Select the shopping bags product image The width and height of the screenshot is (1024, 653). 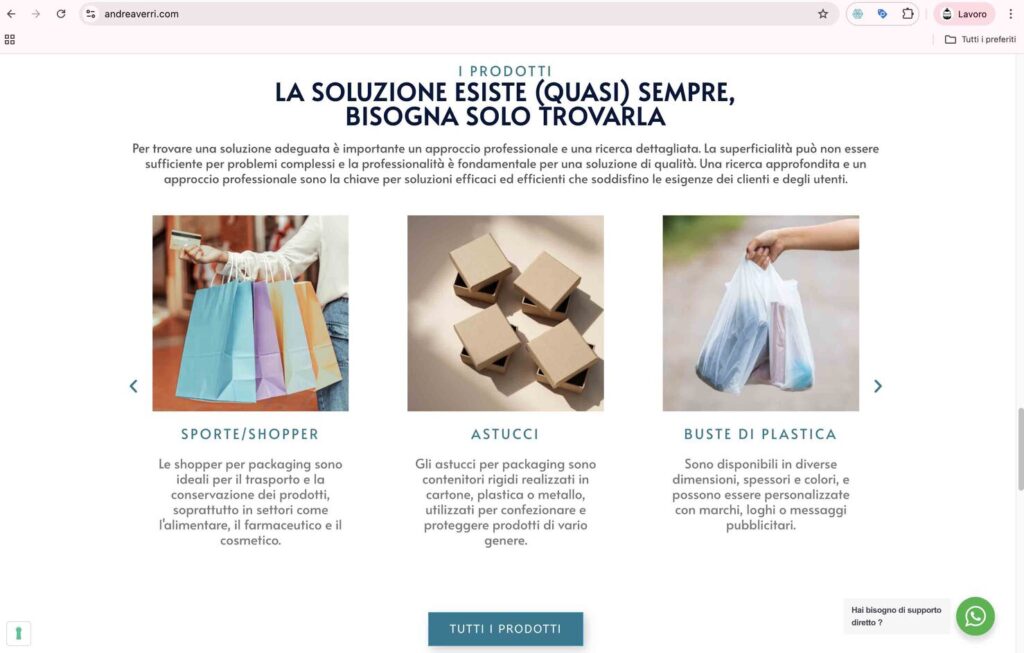pyautogui.click(x=250, y=313)
